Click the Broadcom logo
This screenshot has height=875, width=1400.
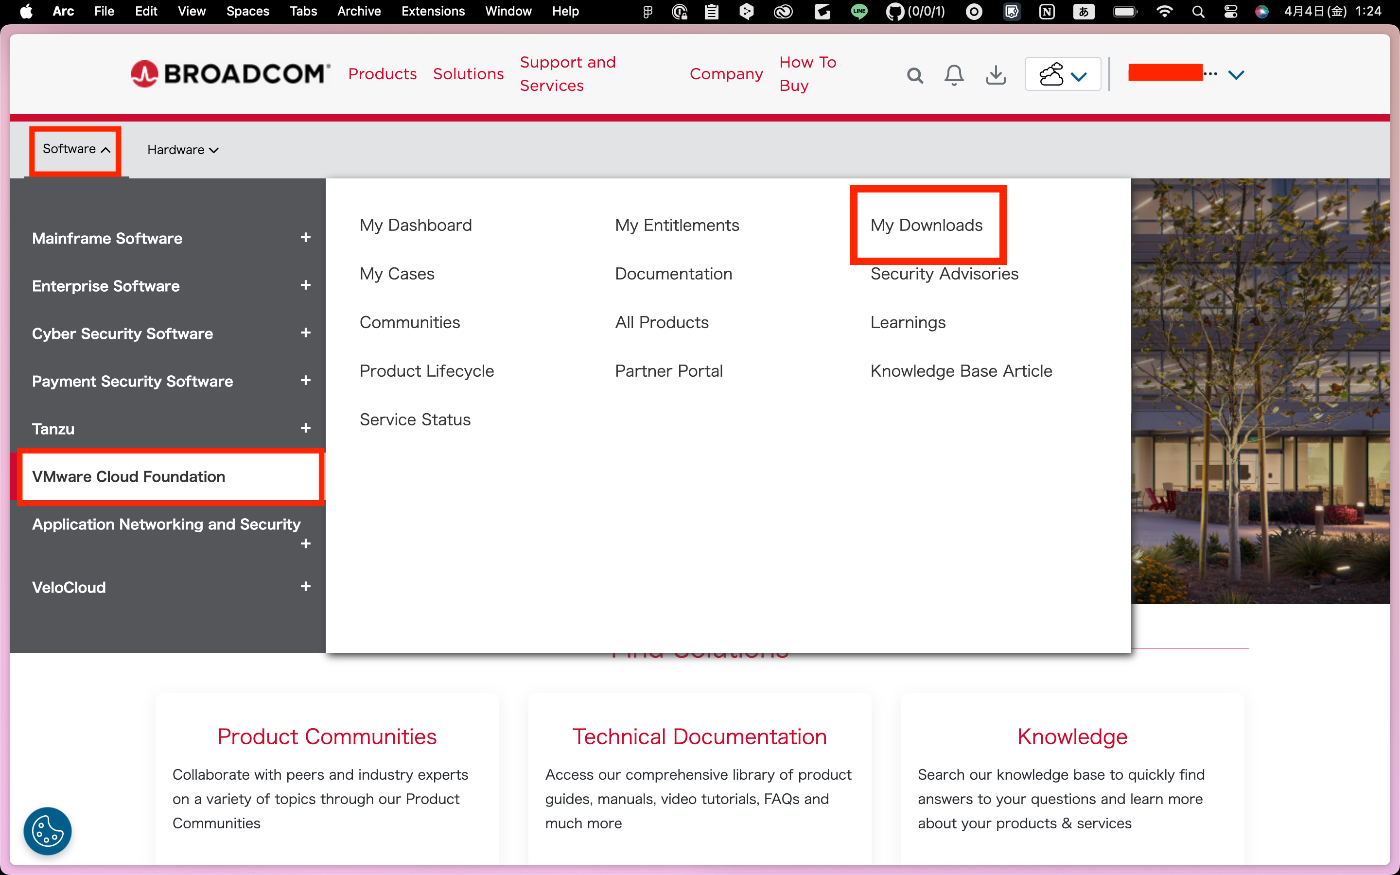(x=230, y=74)
